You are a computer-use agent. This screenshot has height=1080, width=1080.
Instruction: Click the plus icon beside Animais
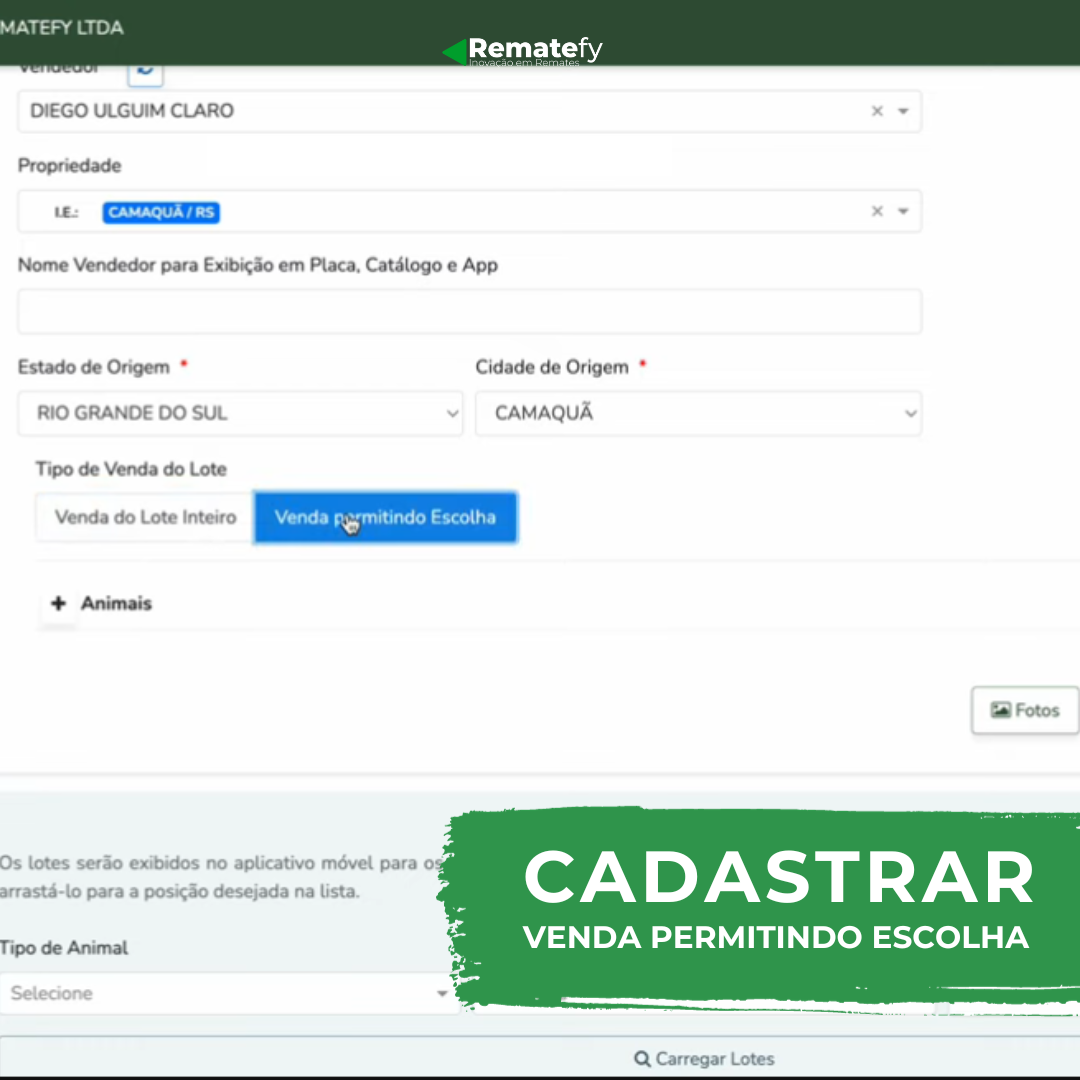pos(59,603)
